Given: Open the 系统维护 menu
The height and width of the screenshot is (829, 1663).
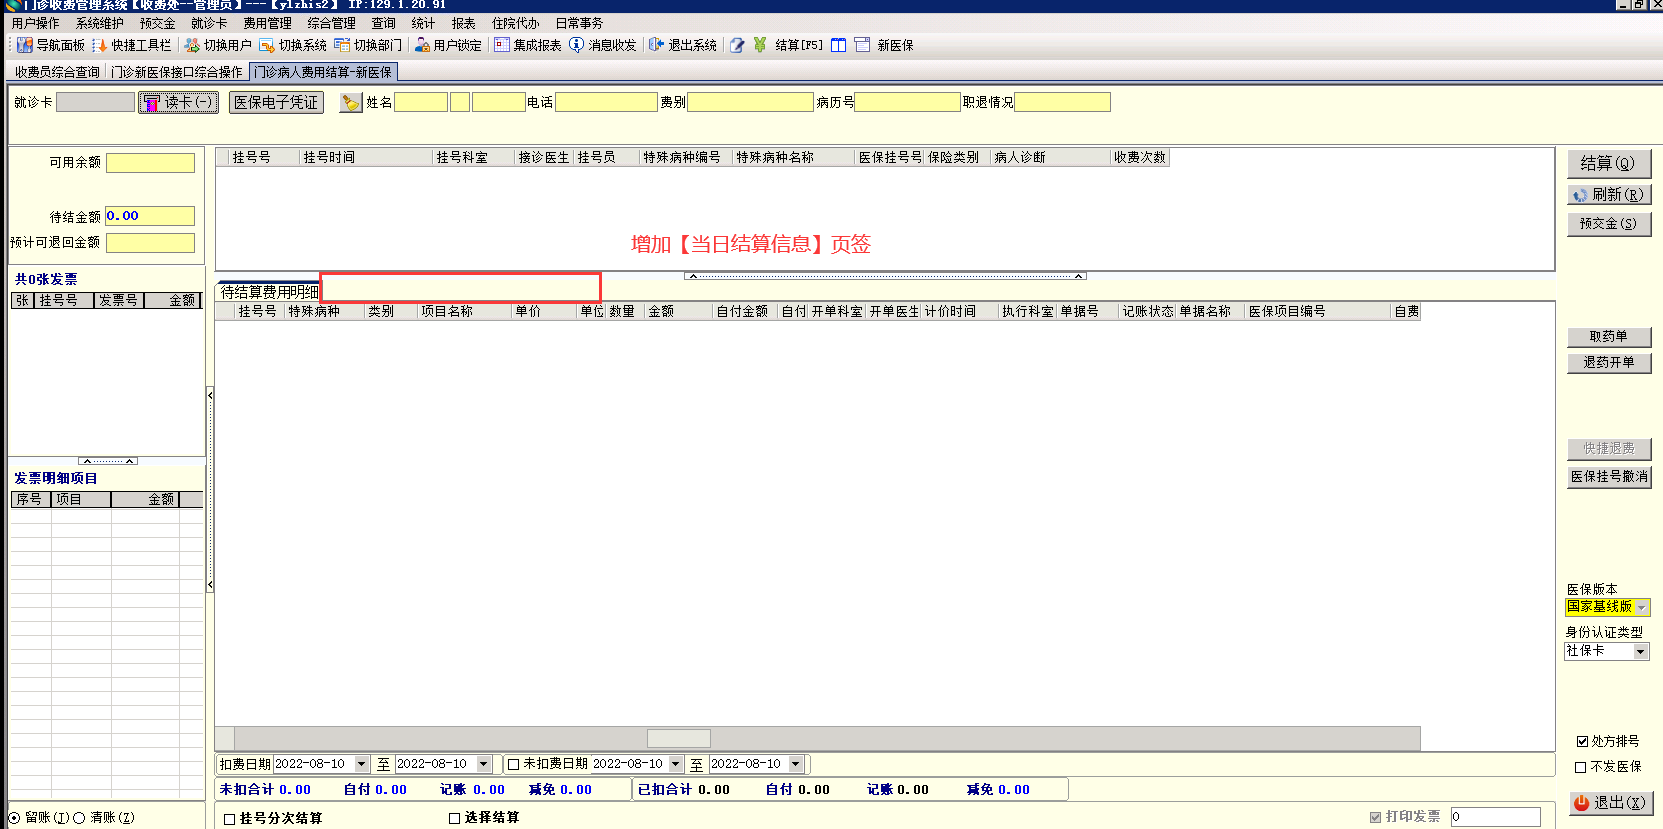Looking at the screenshot, I should 100,23.
